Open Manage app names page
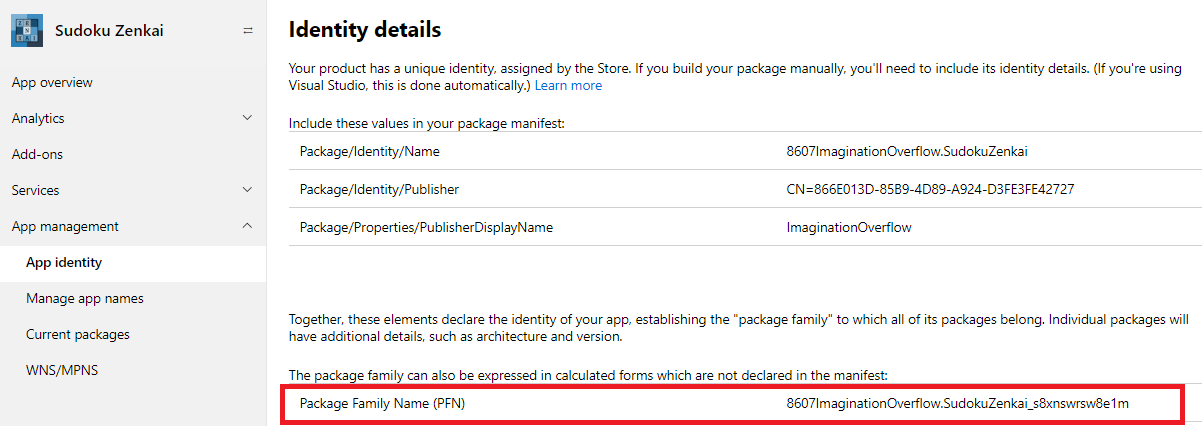This screenshot has height=426, width=1202. (85, 298)
